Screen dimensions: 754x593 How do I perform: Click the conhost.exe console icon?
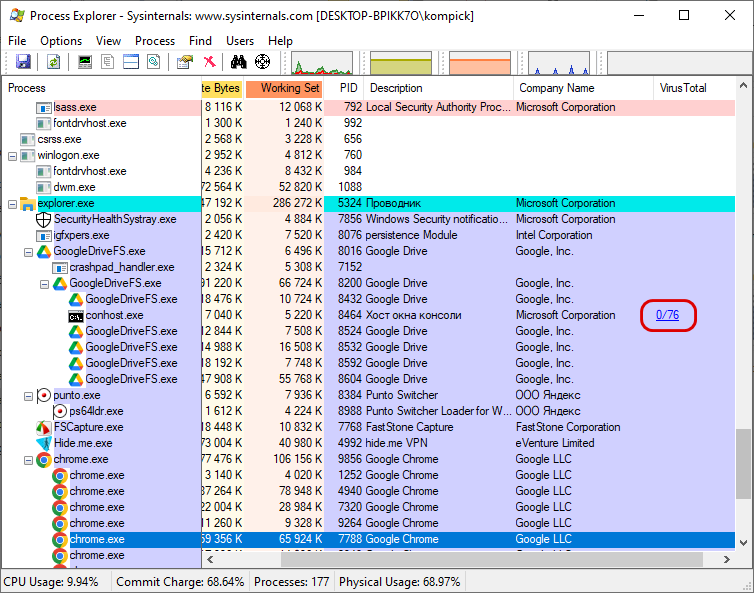click(x=75, y=316)
